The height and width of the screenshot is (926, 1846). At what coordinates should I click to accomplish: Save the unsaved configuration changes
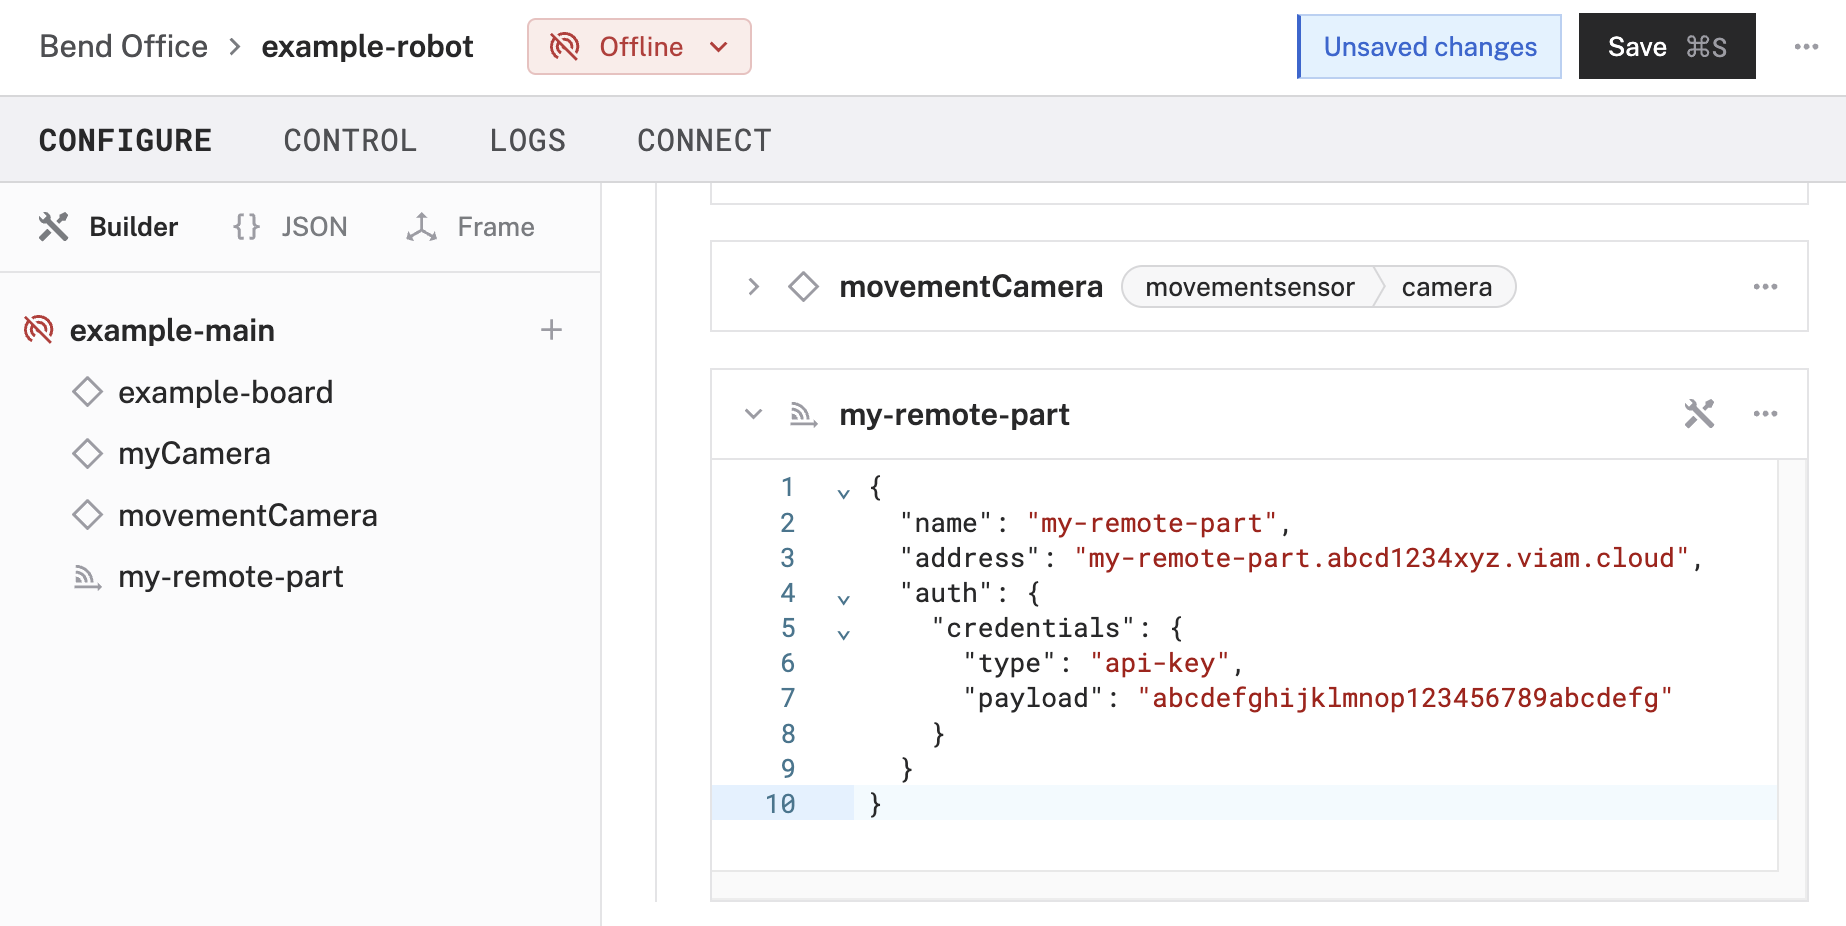pyautogui.click(x=1666, y=47)
